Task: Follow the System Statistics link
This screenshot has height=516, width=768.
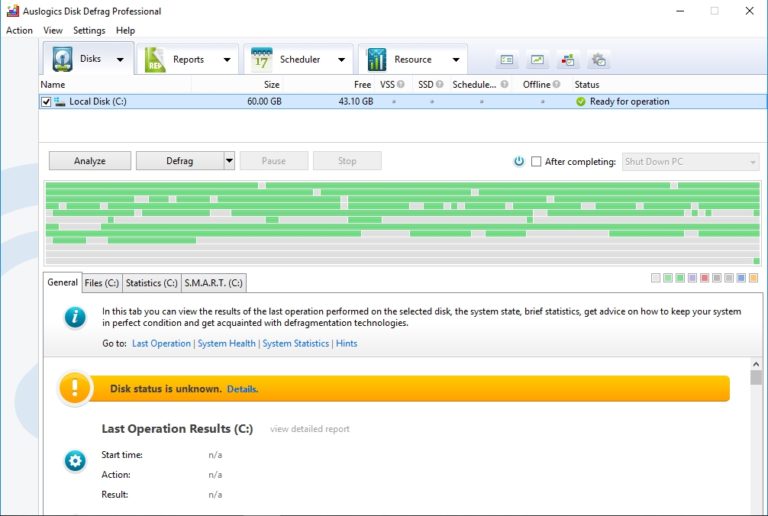Action: pos(295,344)
